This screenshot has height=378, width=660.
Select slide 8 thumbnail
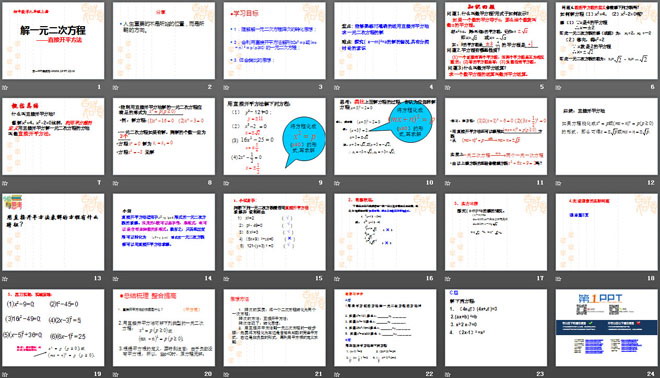[164, 136]
